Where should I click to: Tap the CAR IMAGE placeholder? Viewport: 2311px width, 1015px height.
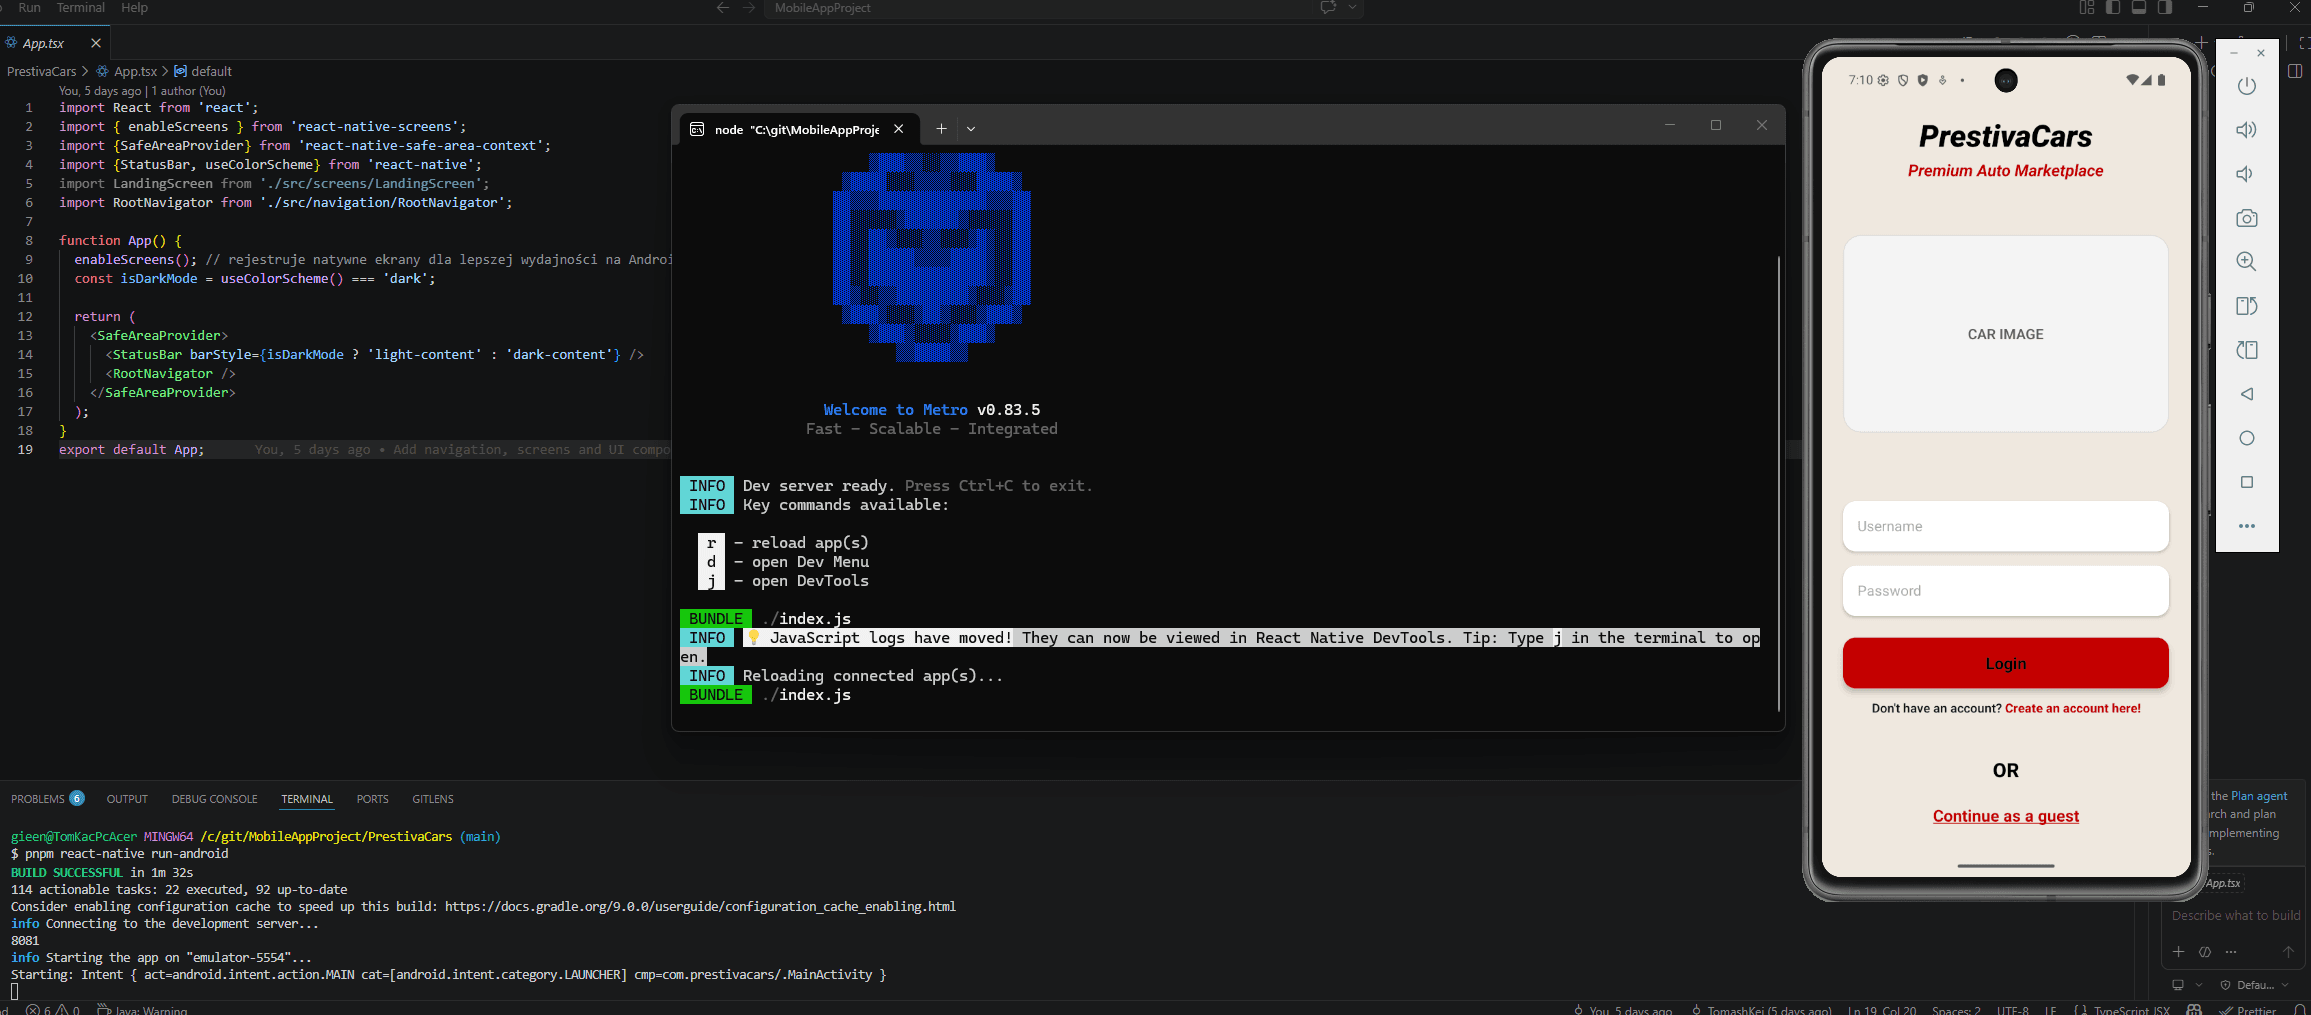(x=2005, y=334)
